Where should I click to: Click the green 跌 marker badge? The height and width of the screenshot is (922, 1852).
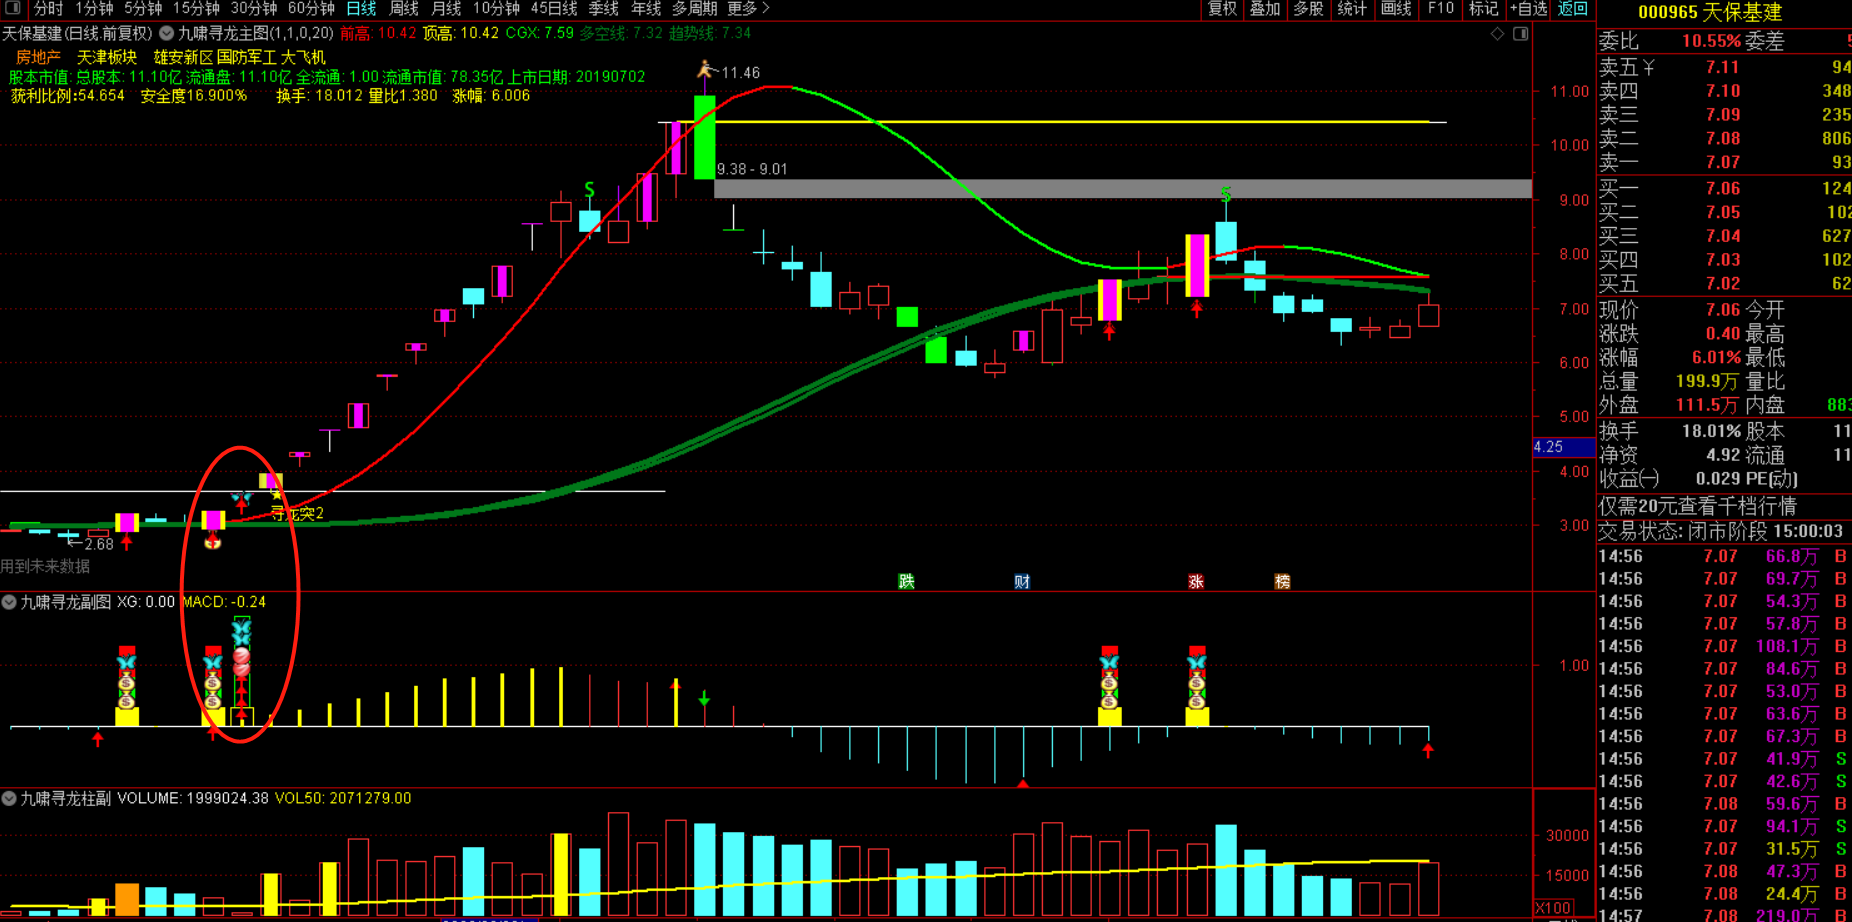tap(906, 582)
